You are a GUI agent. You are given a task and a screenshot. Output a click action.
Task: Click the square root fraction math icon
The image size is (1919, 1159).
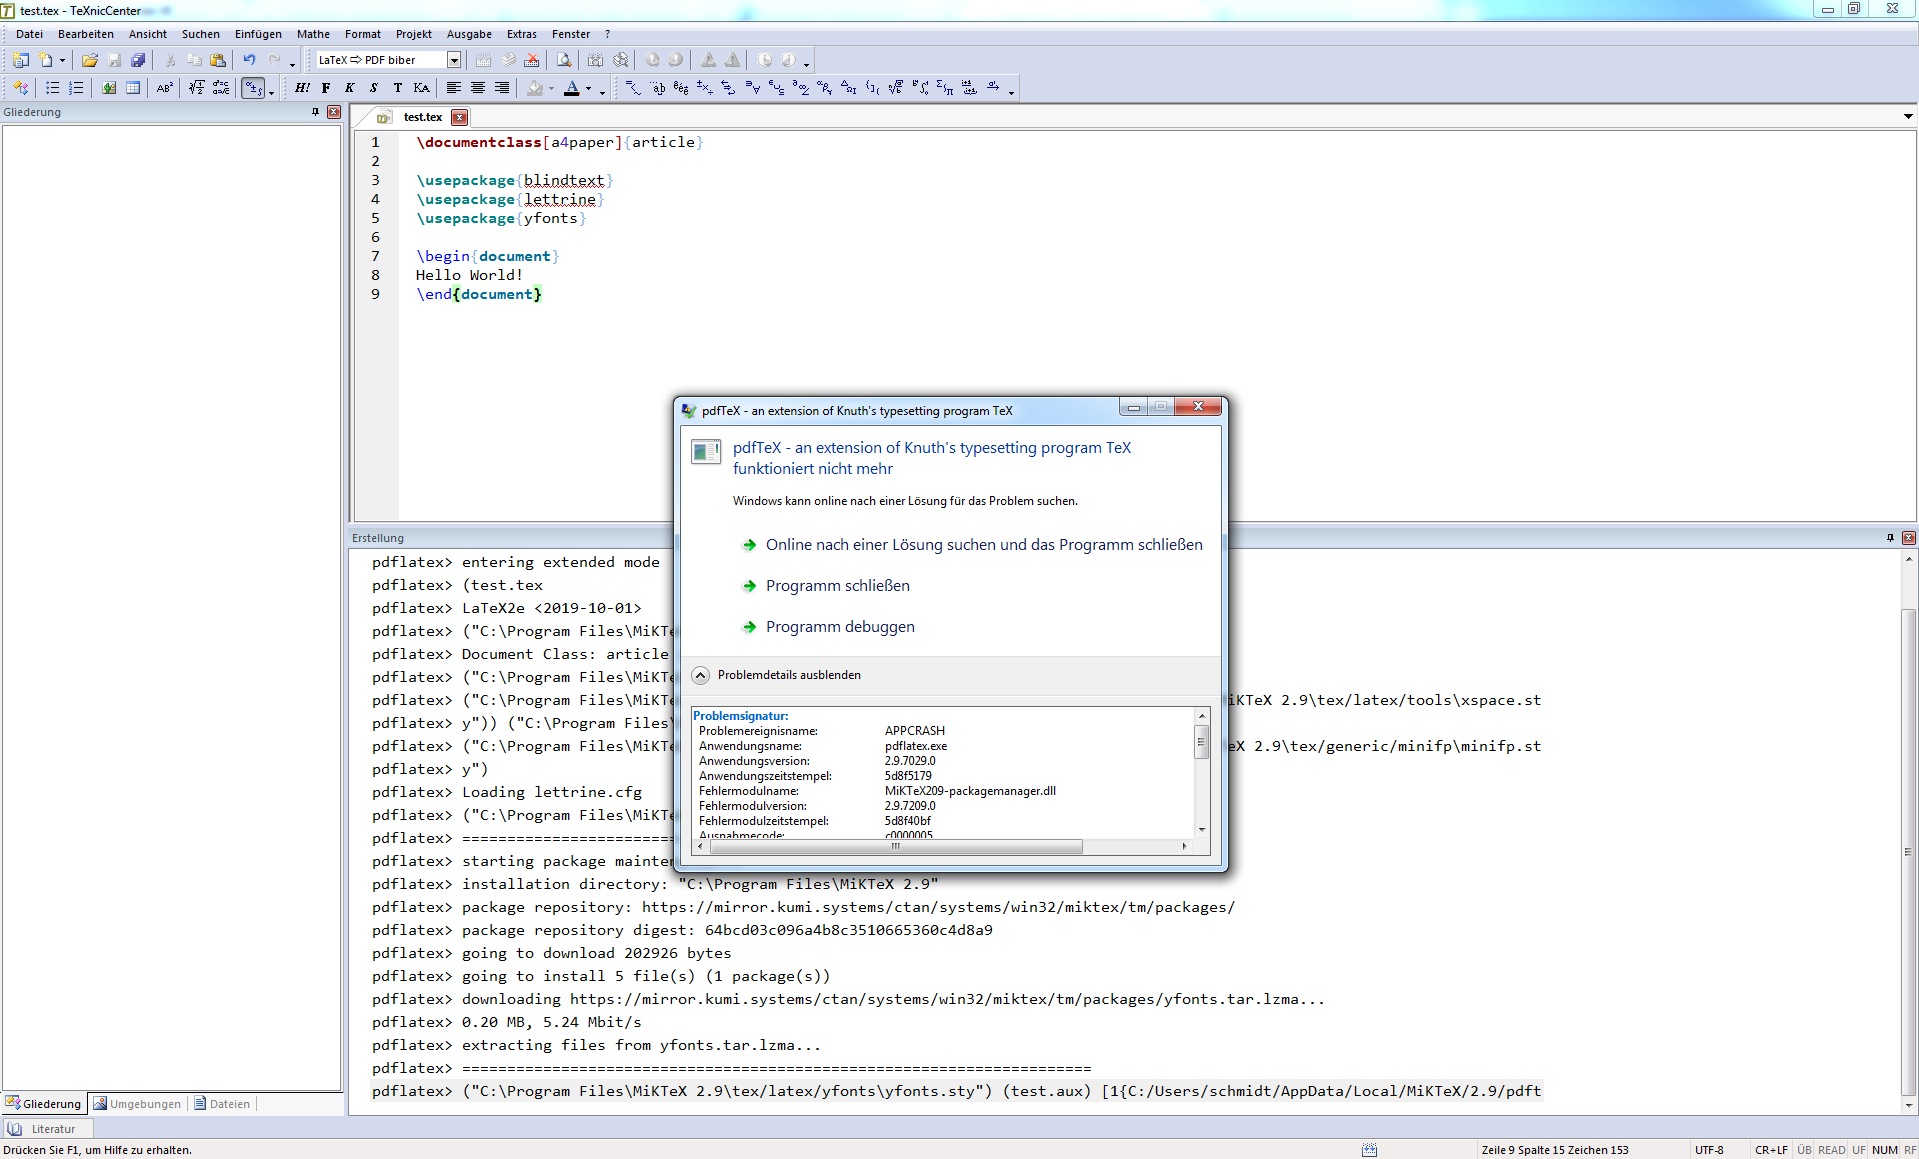click(197, 88)
